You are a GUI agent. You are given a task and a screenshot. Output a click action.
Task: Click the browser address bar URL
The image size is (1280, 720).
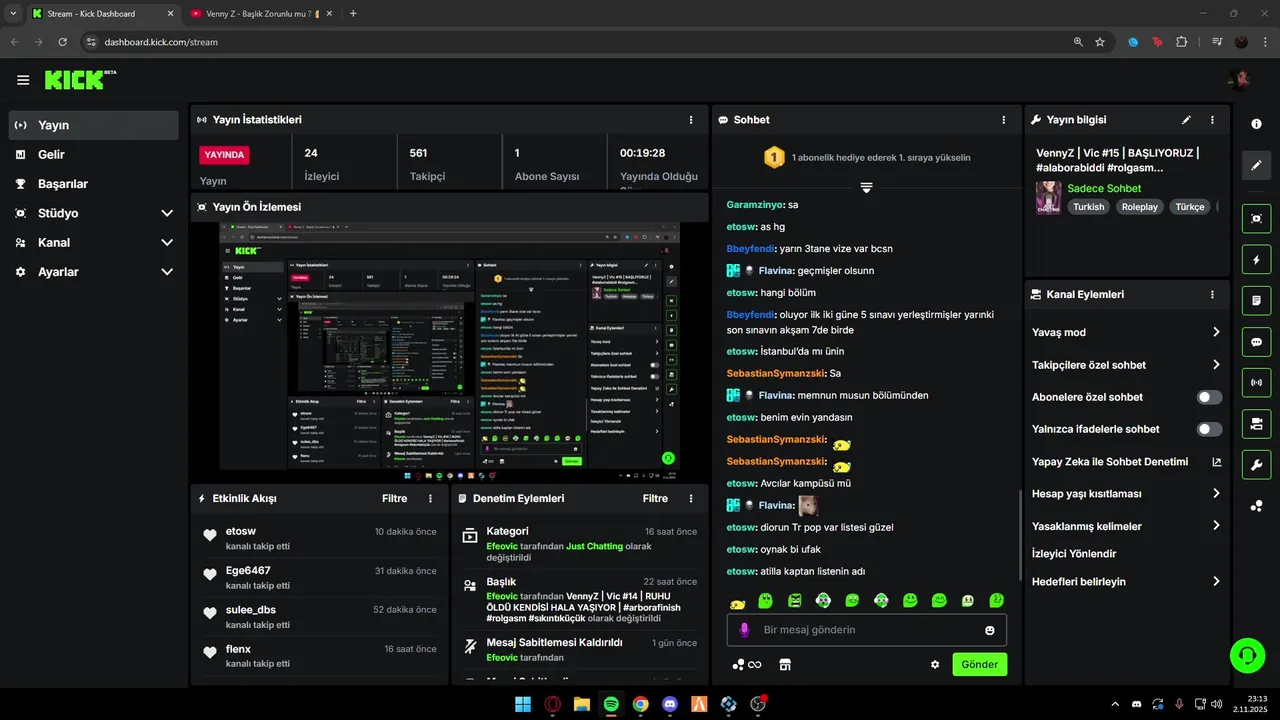pos(161,42)
